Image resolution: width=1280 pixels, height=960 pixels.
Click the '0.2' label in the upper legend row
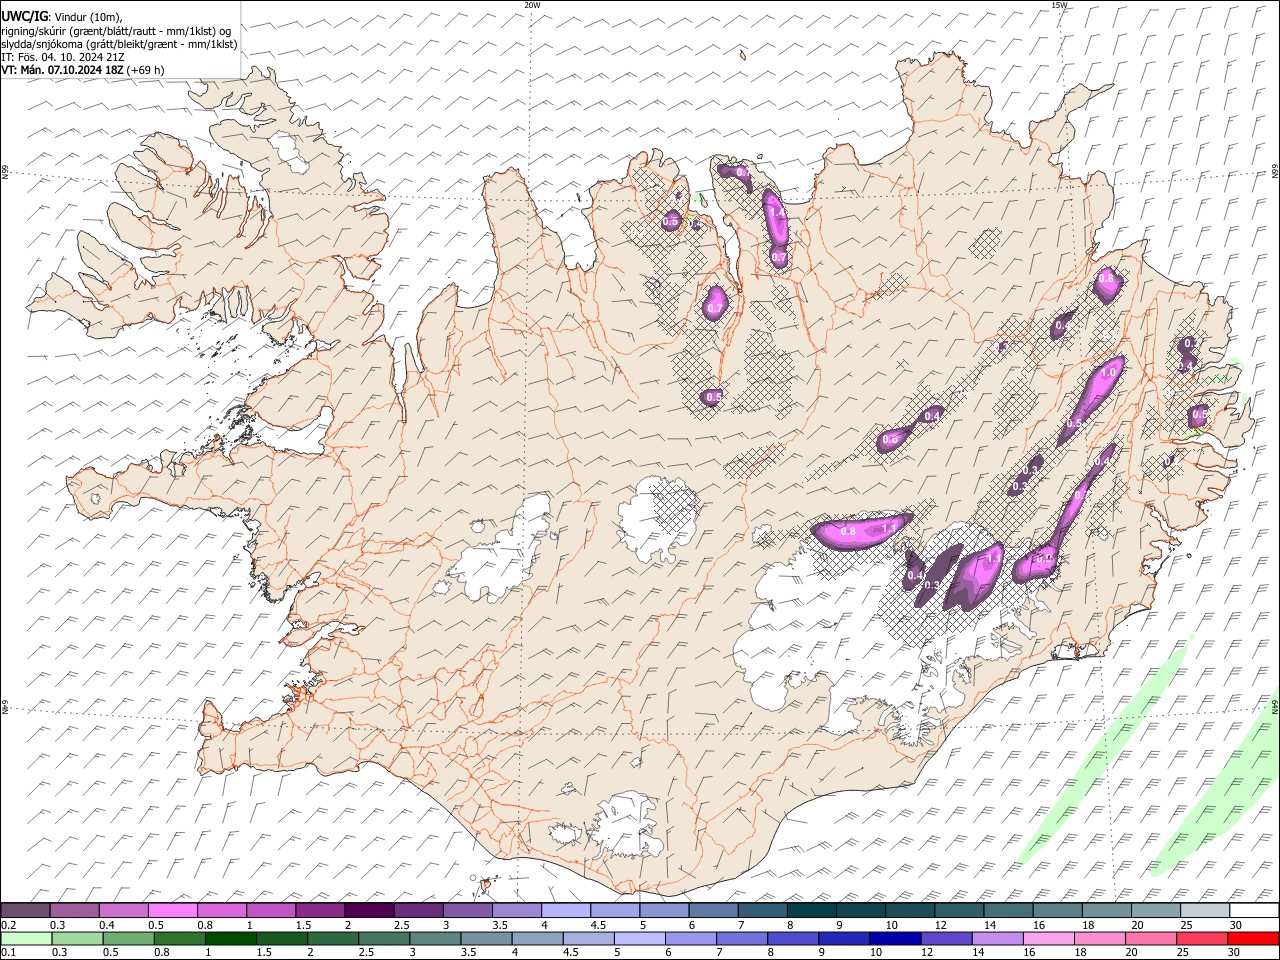pyautogui.click(x=8, y=925)
